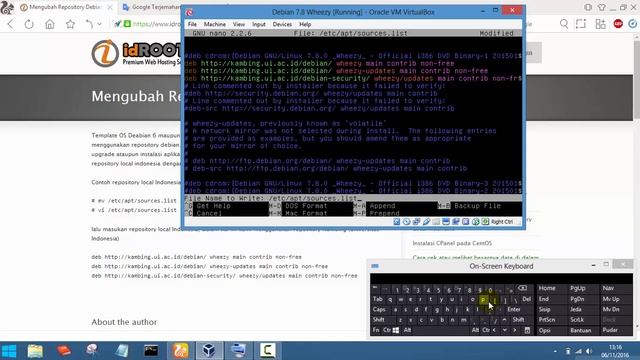The height and width of the screenshot is (360, 640).
Task: Click the VirtualBox network status icon
Action: click(x=416, y=222)
